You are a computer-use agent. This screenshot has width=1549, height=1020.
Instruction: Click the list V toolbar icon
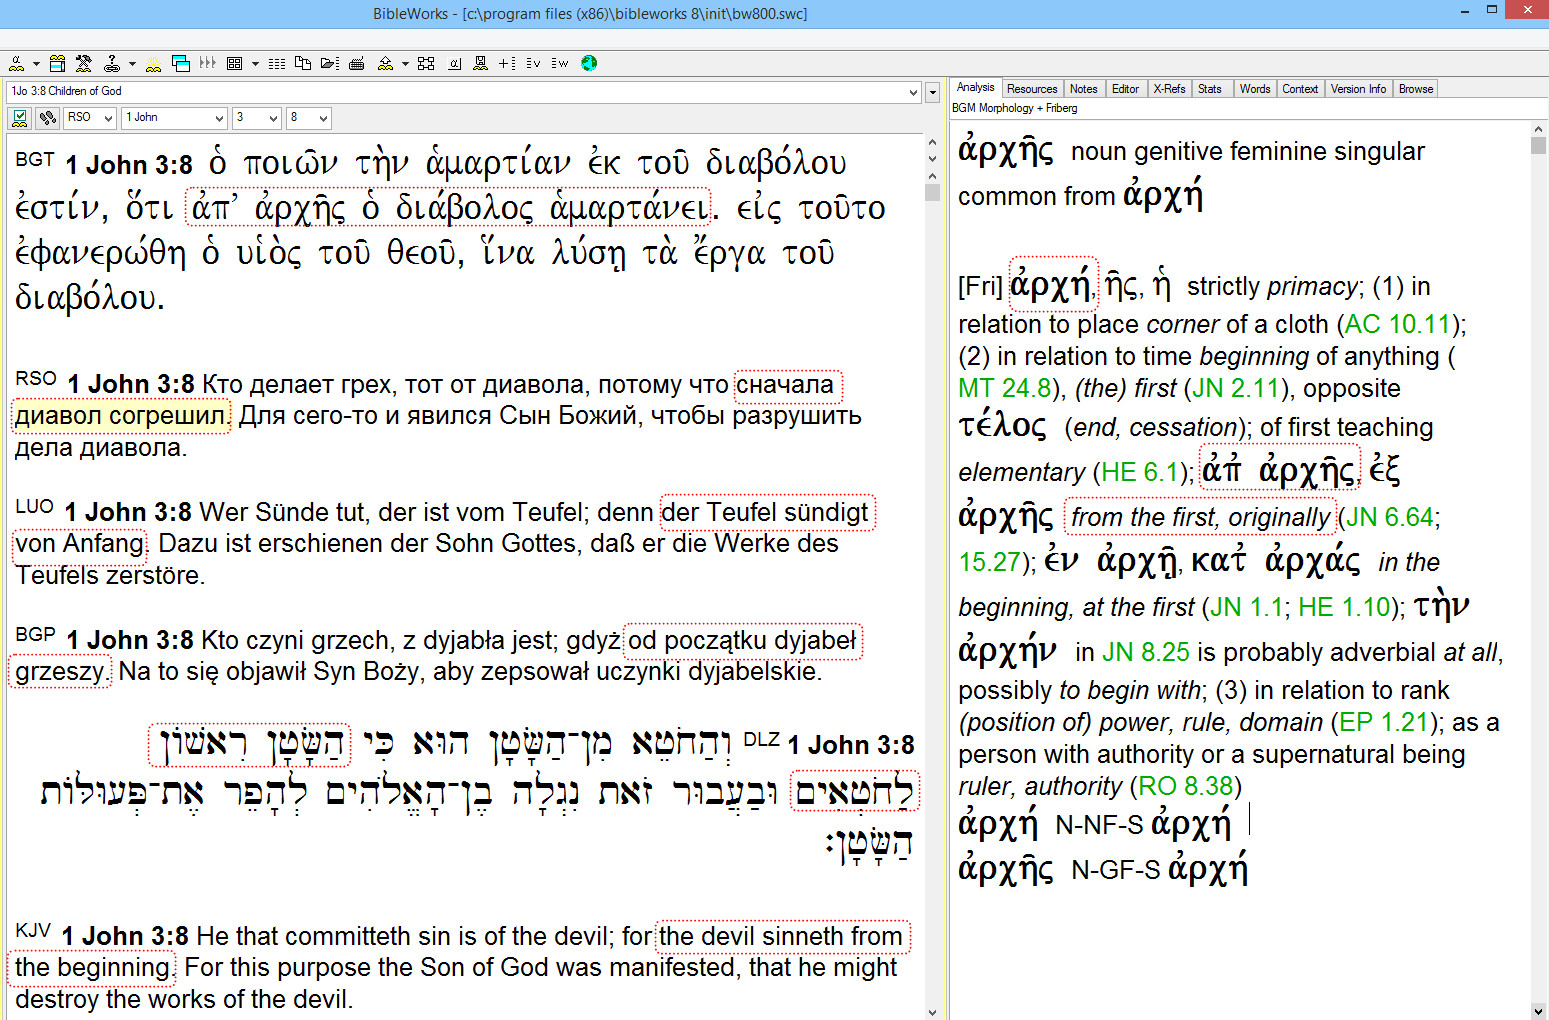pos(533,64)
